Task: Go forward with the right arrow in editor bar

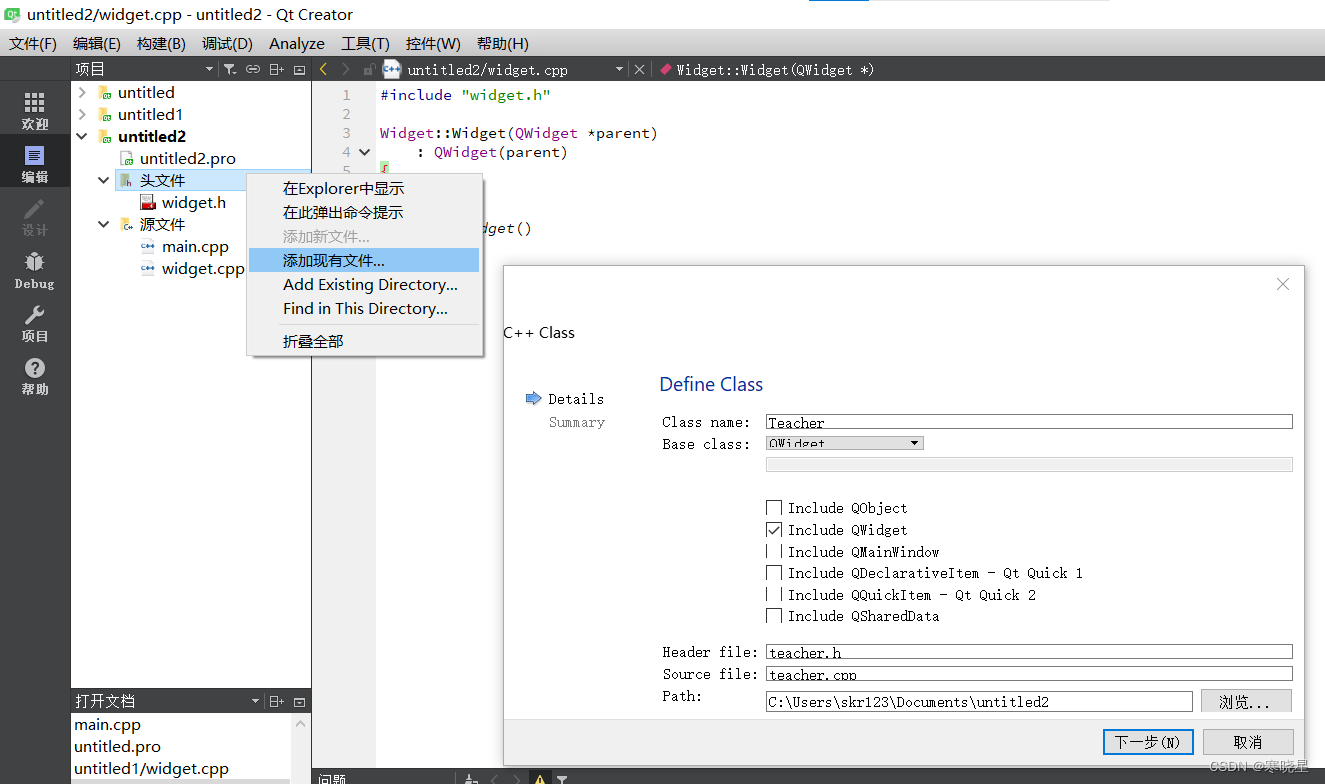Action: [346, 69]
